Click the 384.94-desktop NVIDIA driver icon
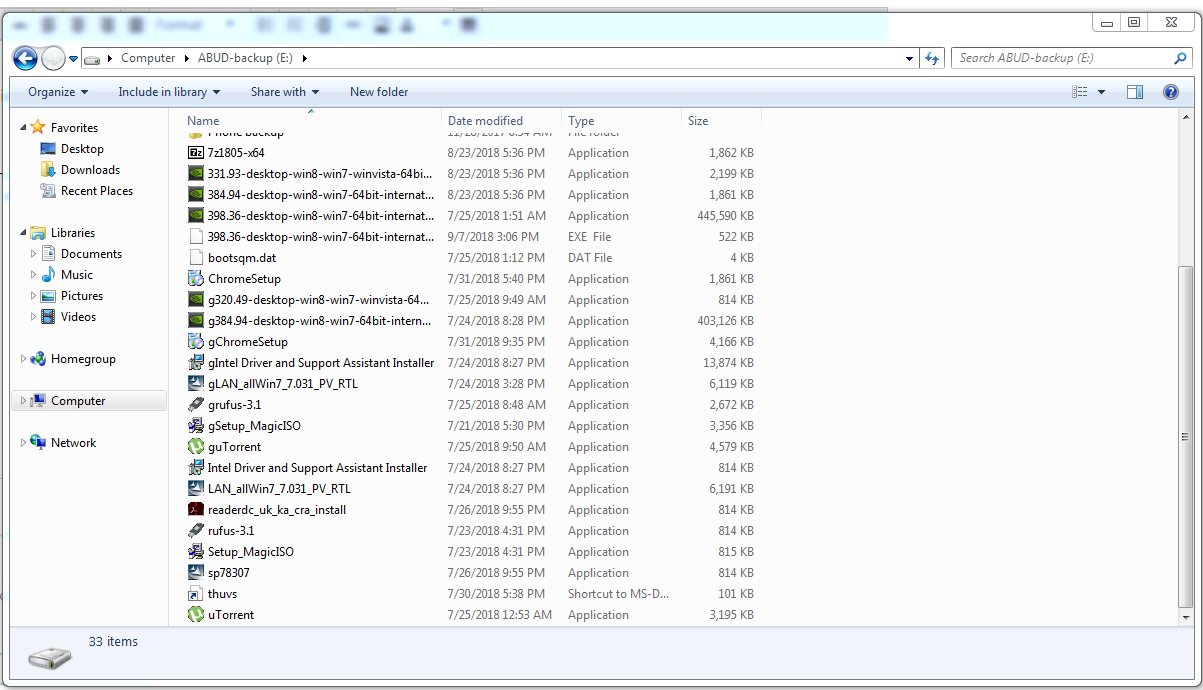Image resolution: width=1203 pixels, height=690 pixels. (196, 195)
